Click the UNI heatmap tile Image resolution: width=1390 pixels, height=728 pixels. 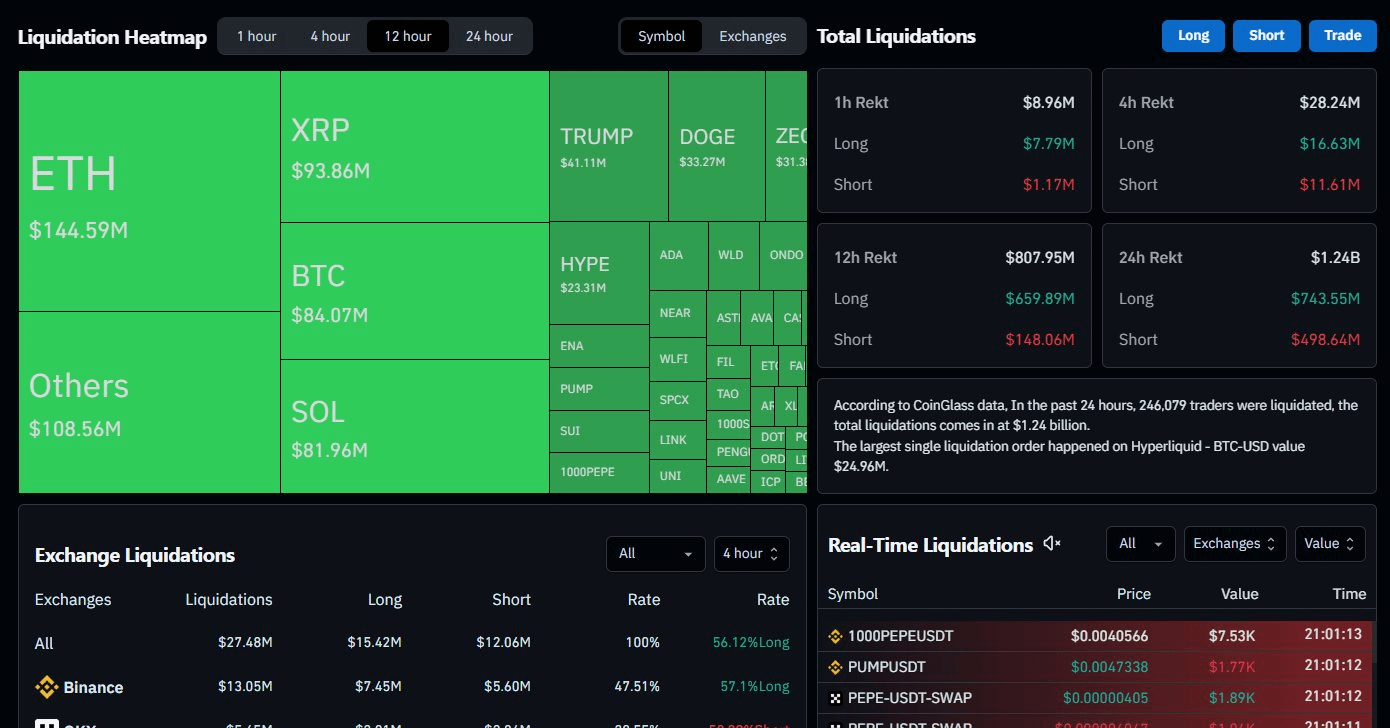pos(678,476)
